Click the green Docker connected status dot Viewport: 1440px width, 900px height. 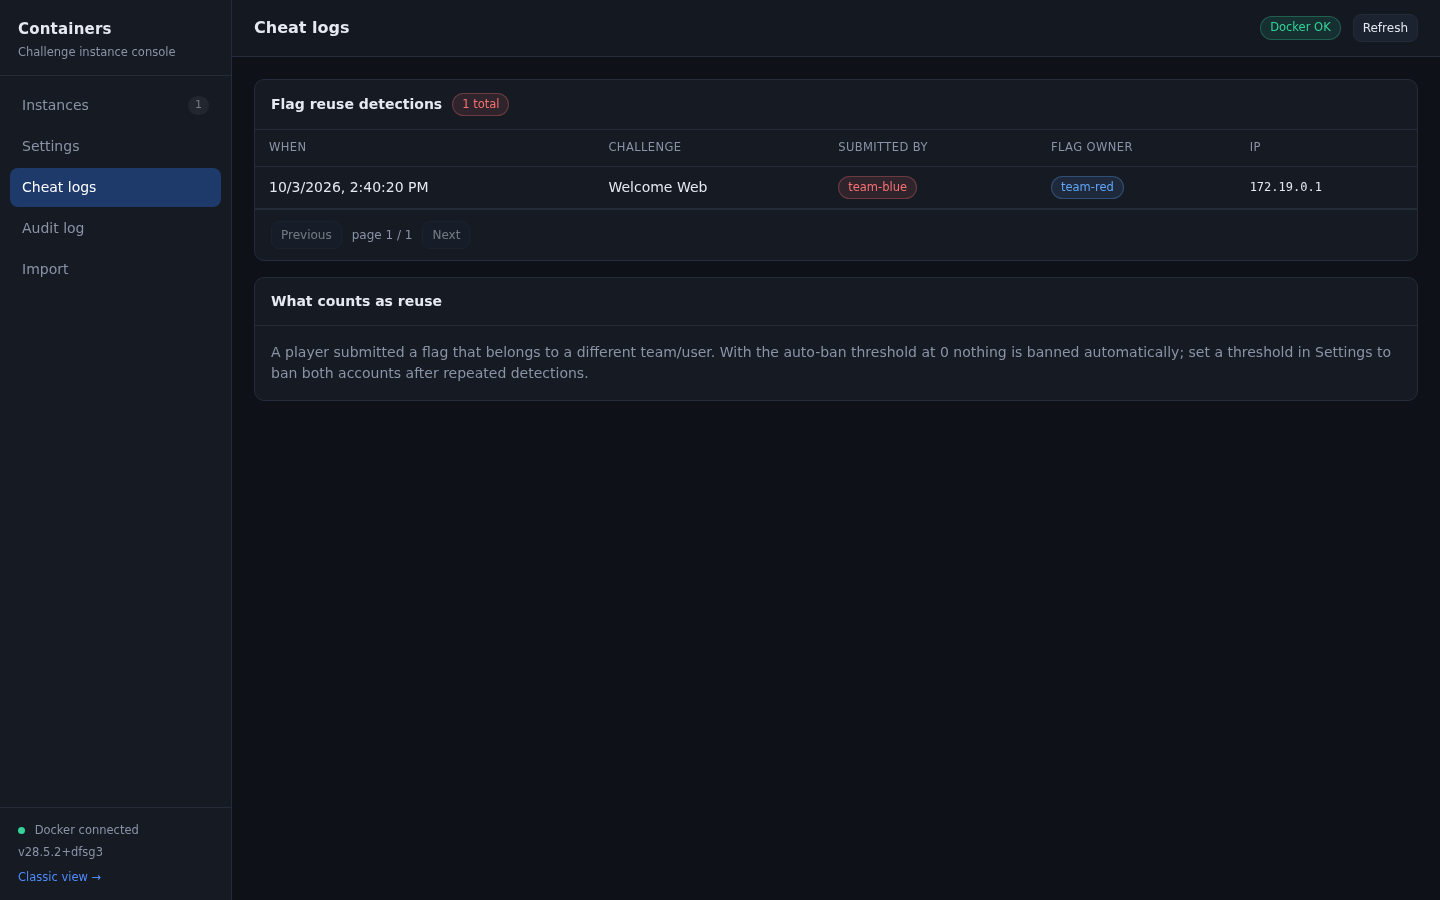(21, 830)
